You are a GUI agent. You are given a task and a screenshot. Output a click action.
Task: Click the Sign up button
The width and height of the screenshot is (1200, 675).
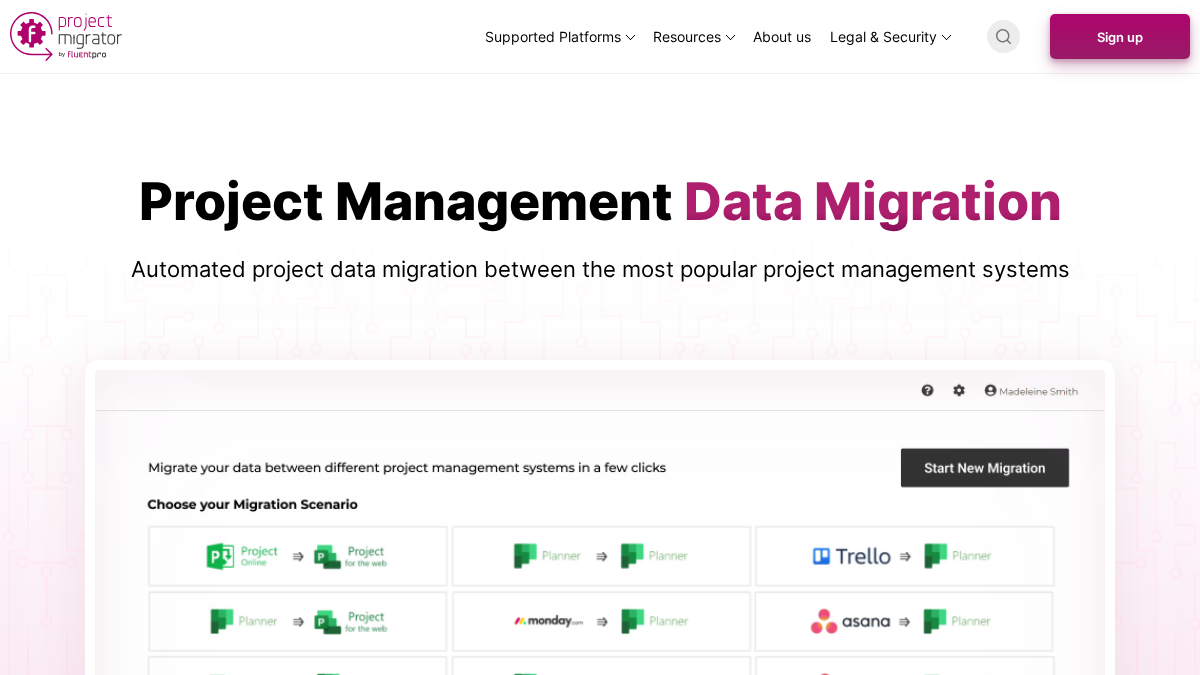[x=1120, y=37]
